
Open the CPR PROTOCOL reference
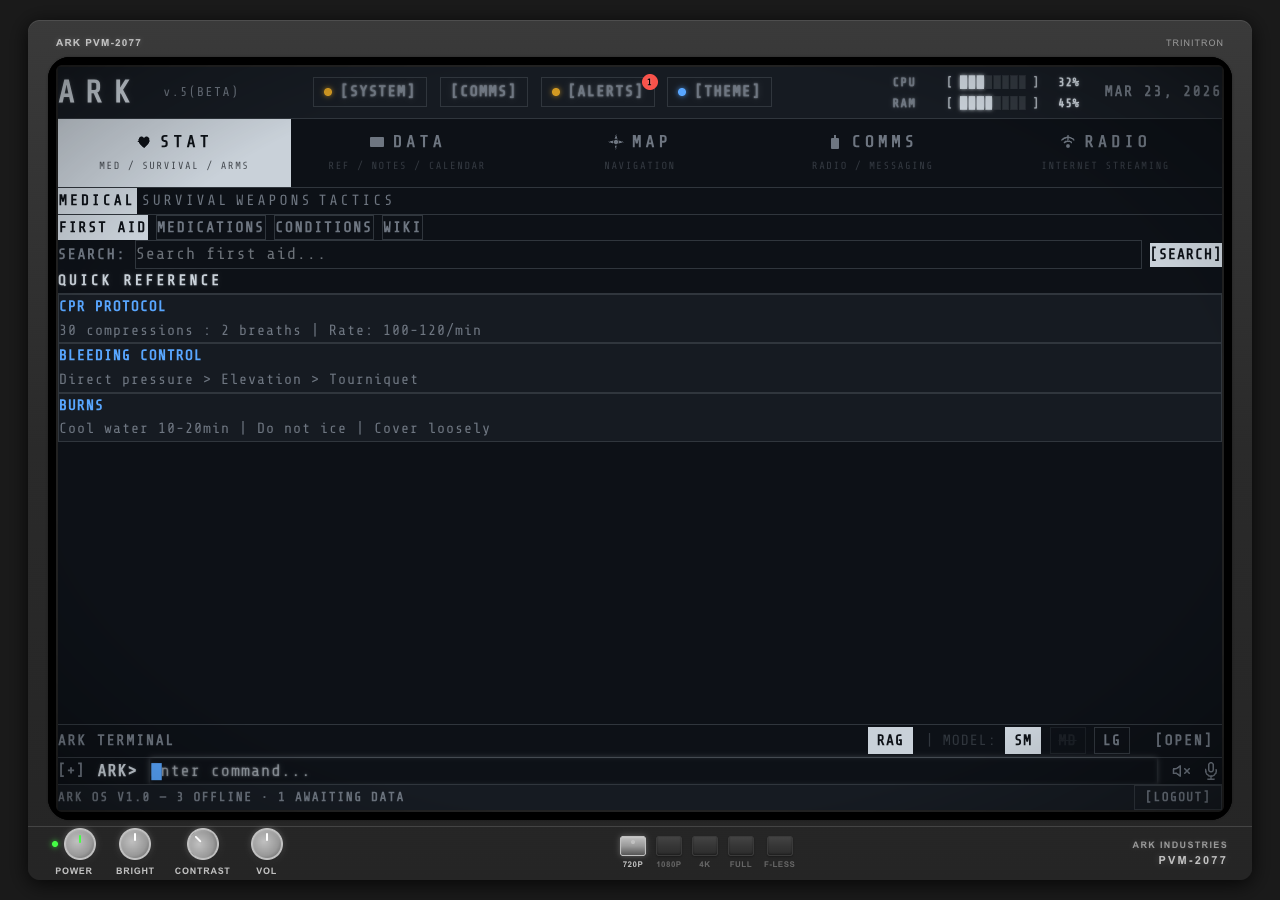click(112, 306)
